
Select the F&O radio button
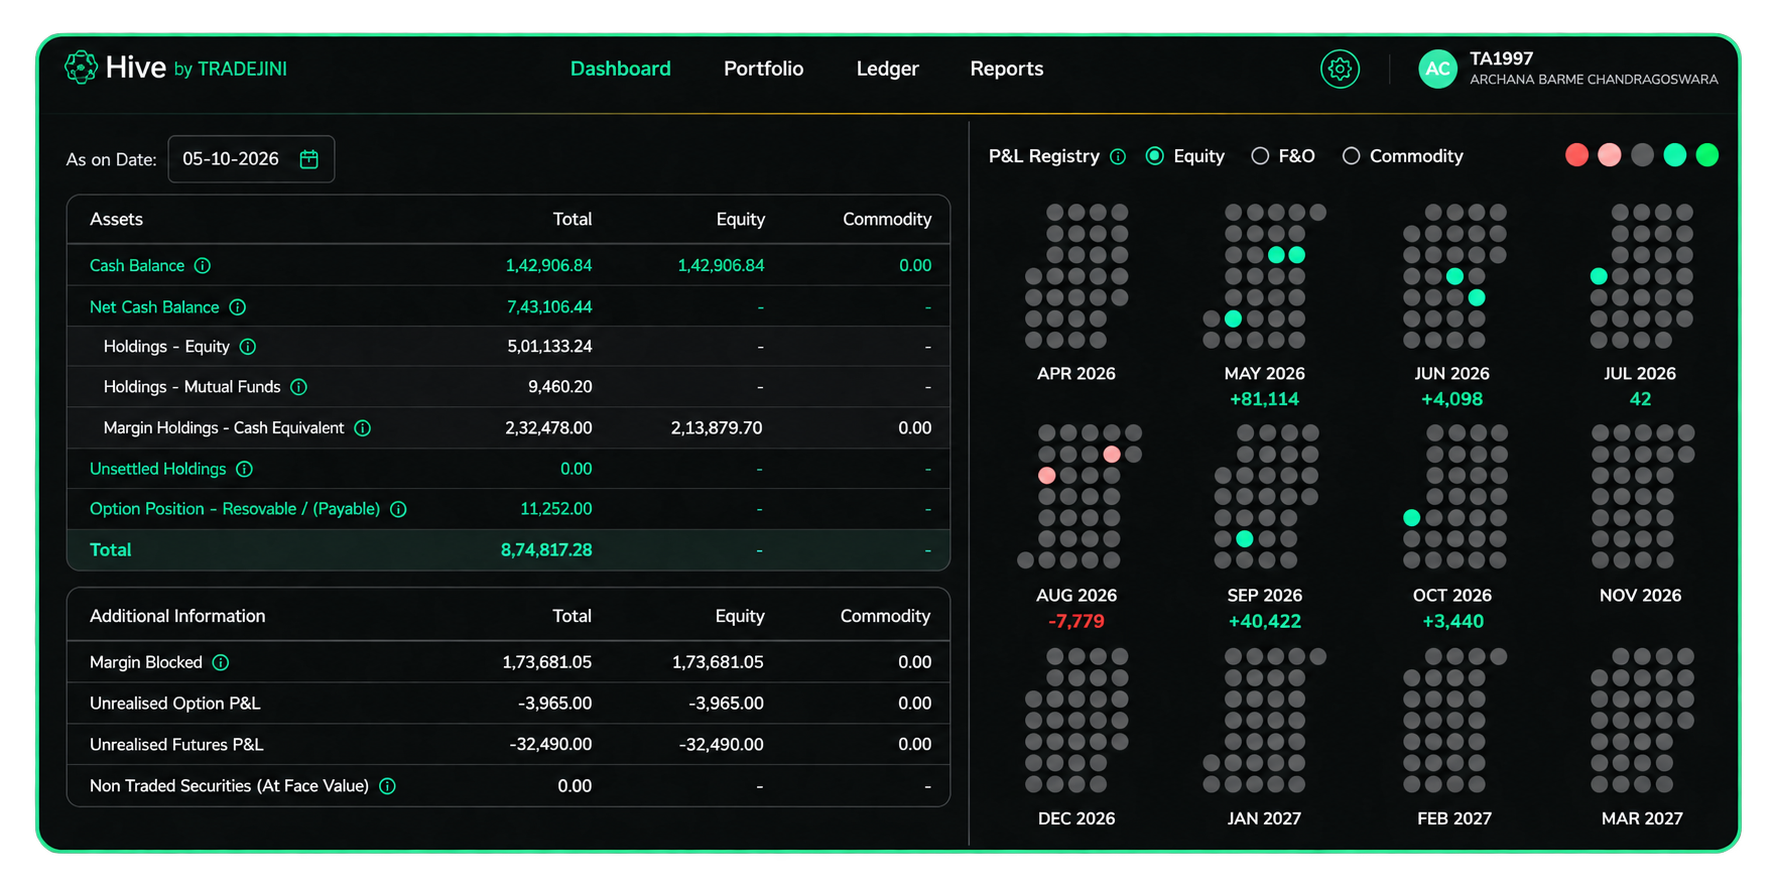point(1260,156)
